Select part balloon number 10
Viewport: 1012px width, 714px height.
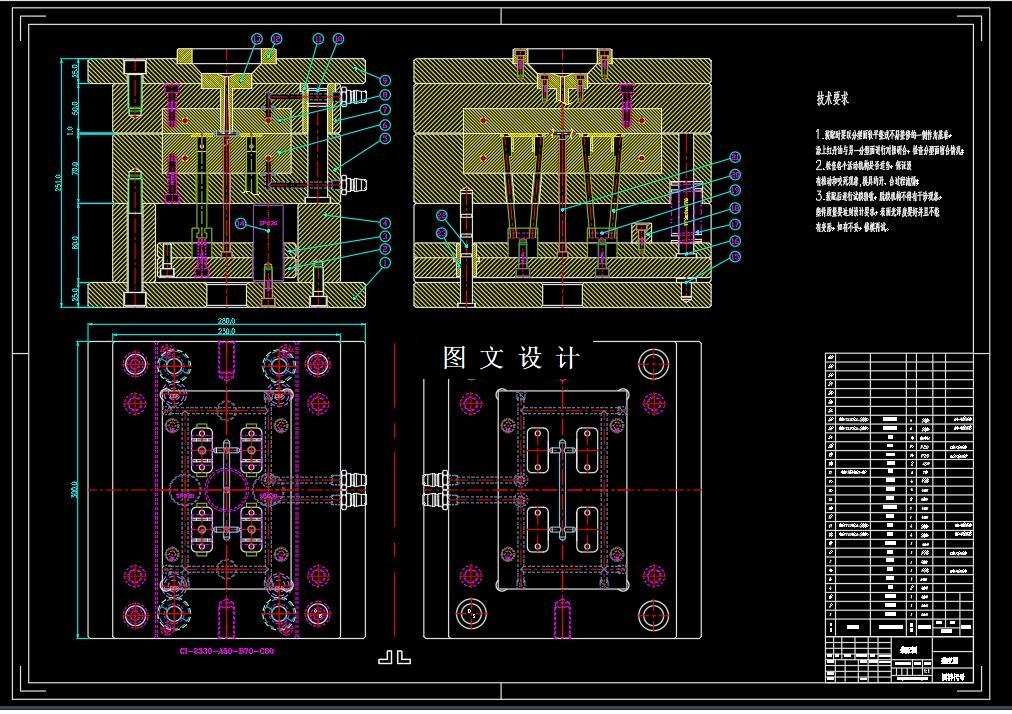click(x=338, y=39)
